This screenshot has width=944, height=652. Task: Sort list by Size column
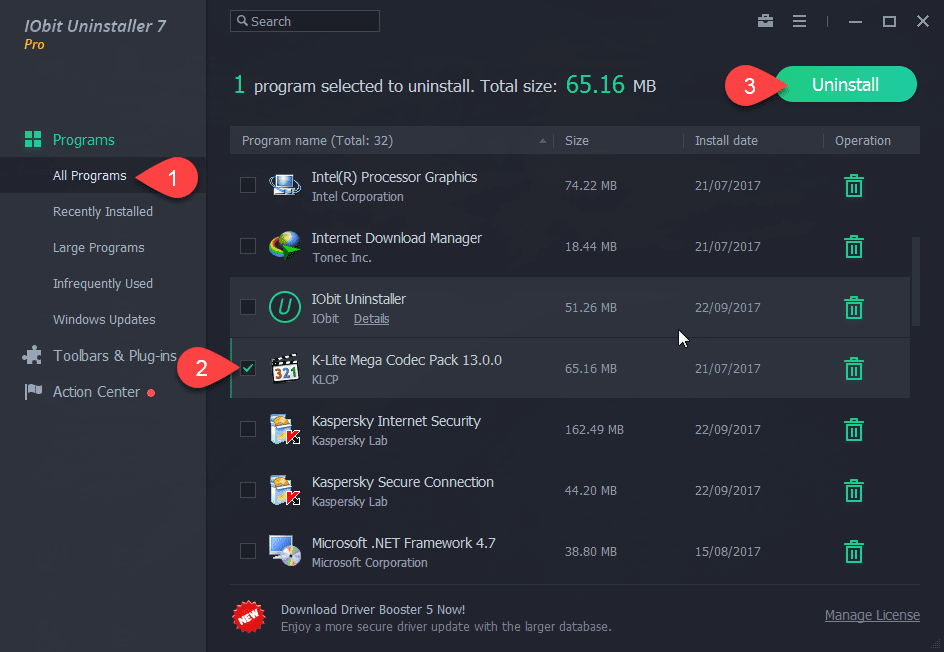click(x=618, y=141)
